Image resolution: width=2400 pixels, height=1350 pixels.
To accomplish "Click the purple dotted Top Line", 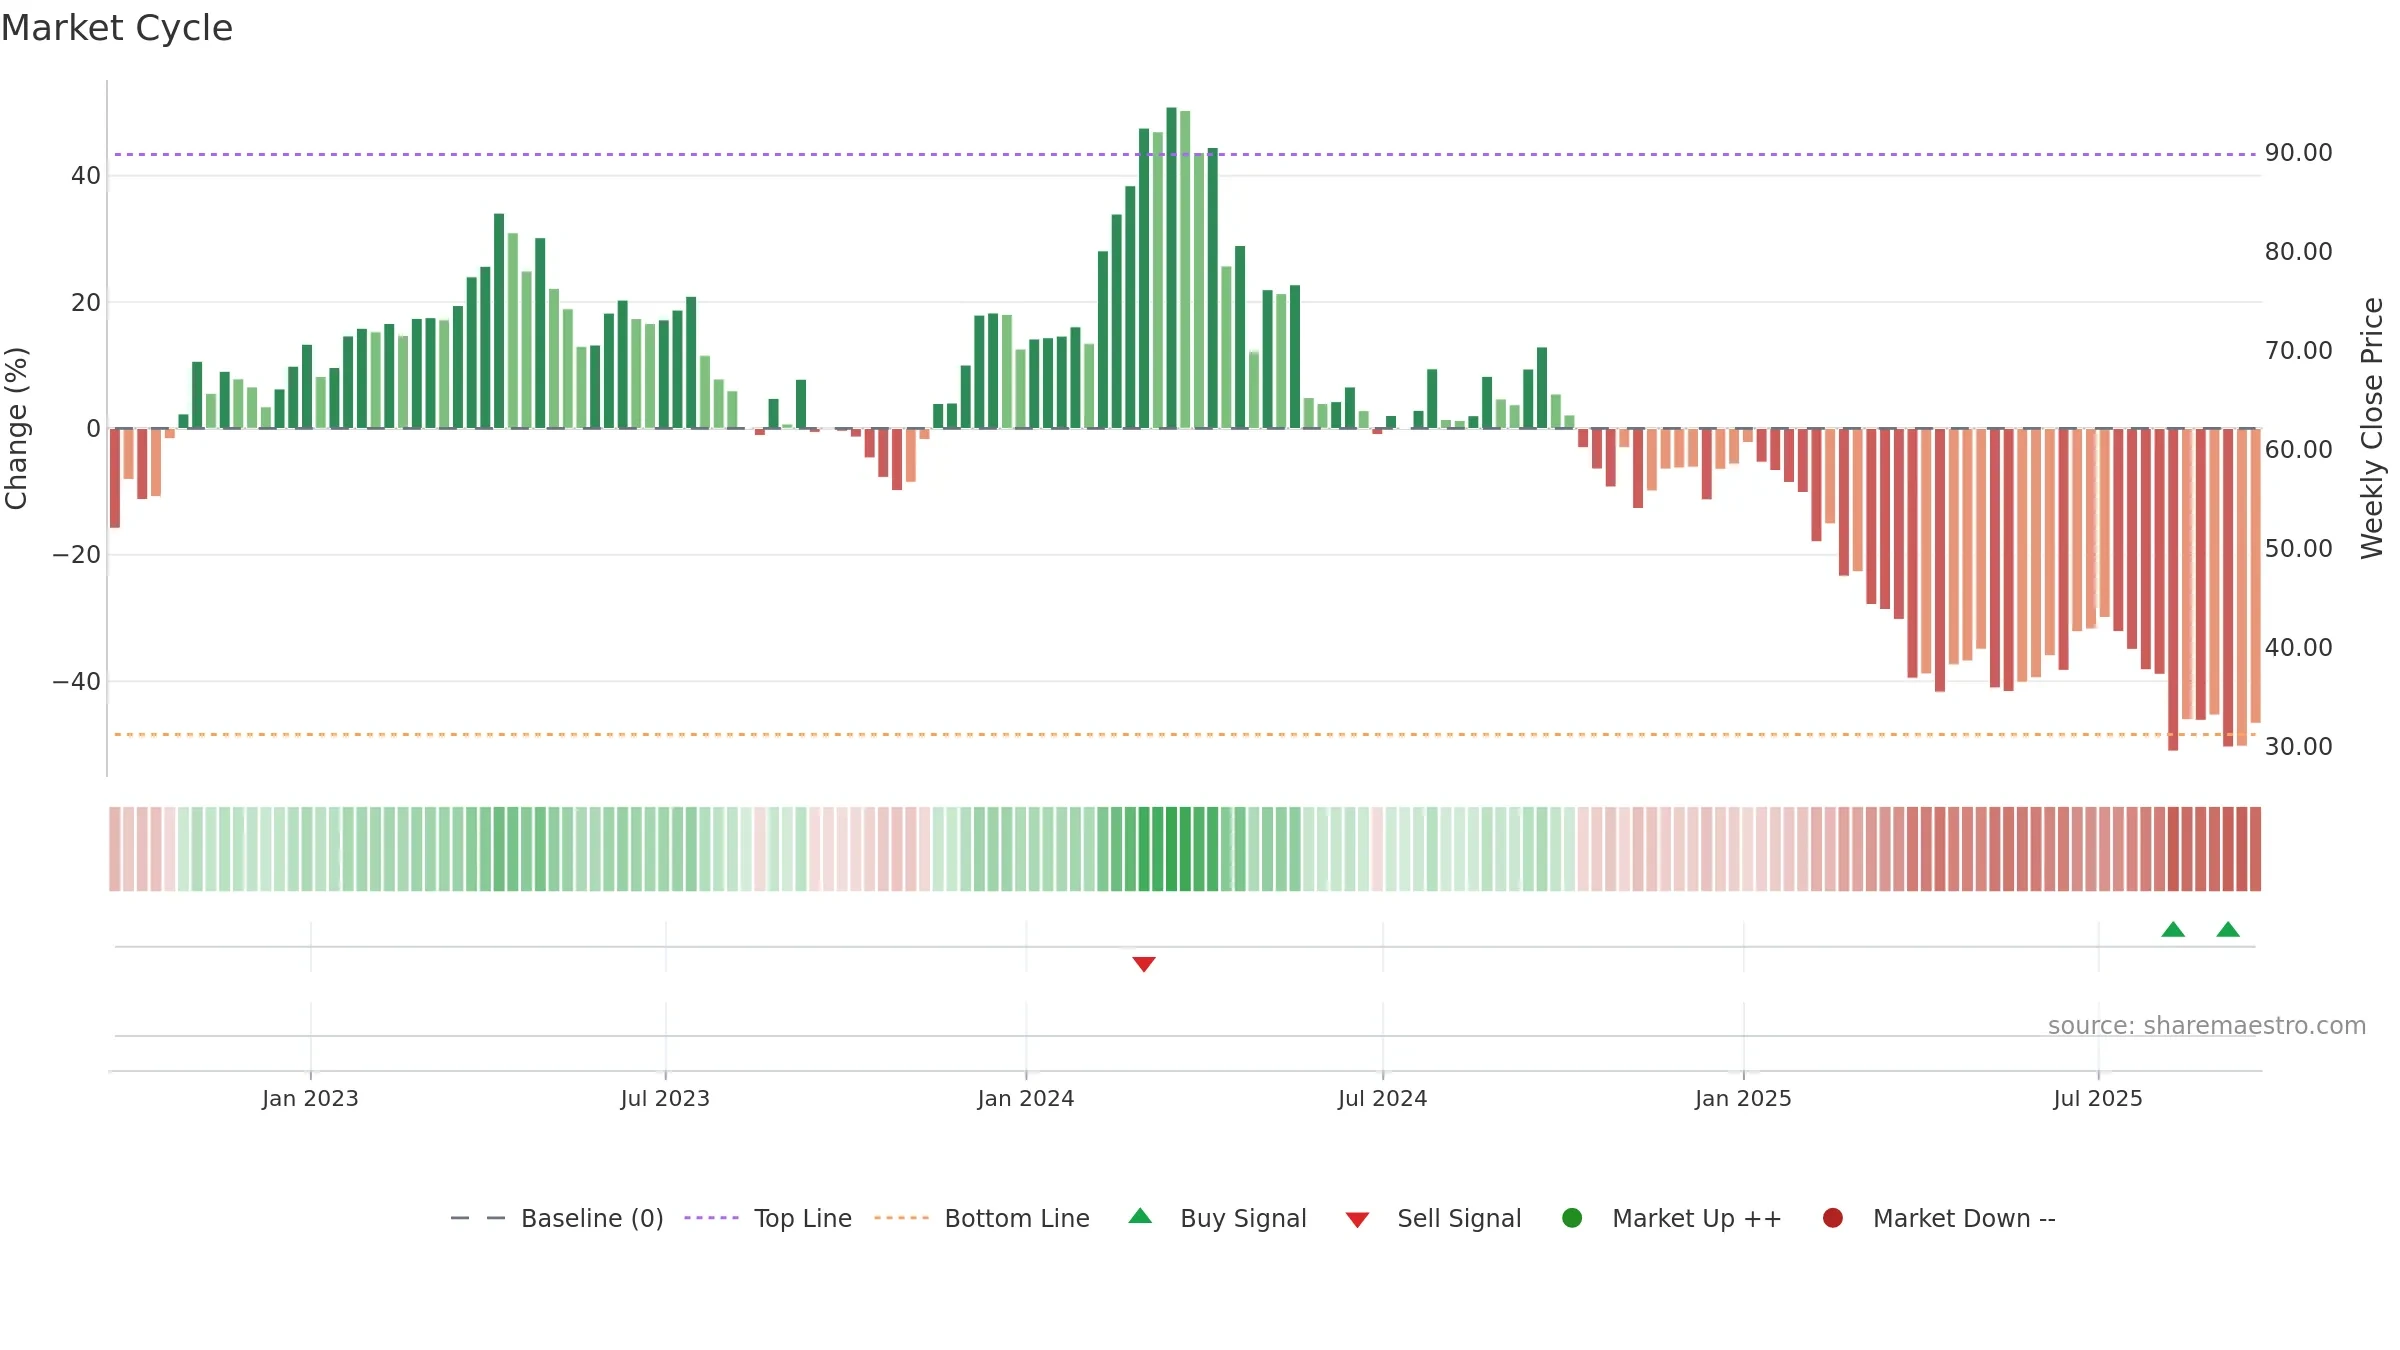I will 1185,154.
